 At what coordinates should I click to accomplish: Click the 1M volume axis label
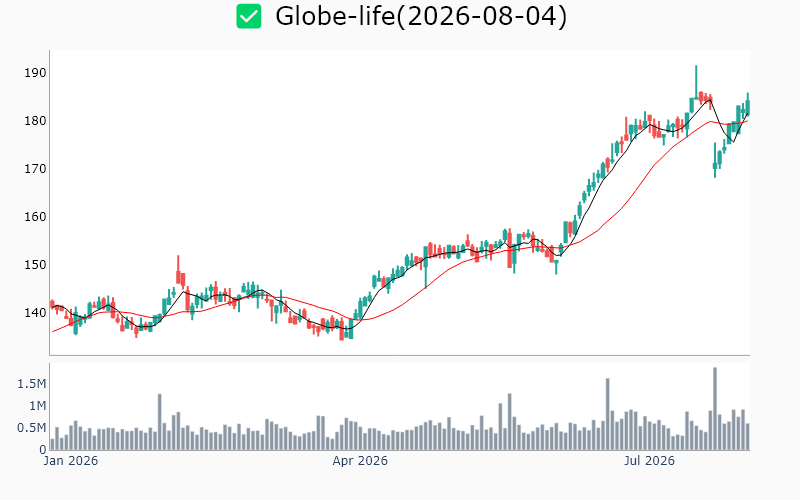tap(37, 406)
